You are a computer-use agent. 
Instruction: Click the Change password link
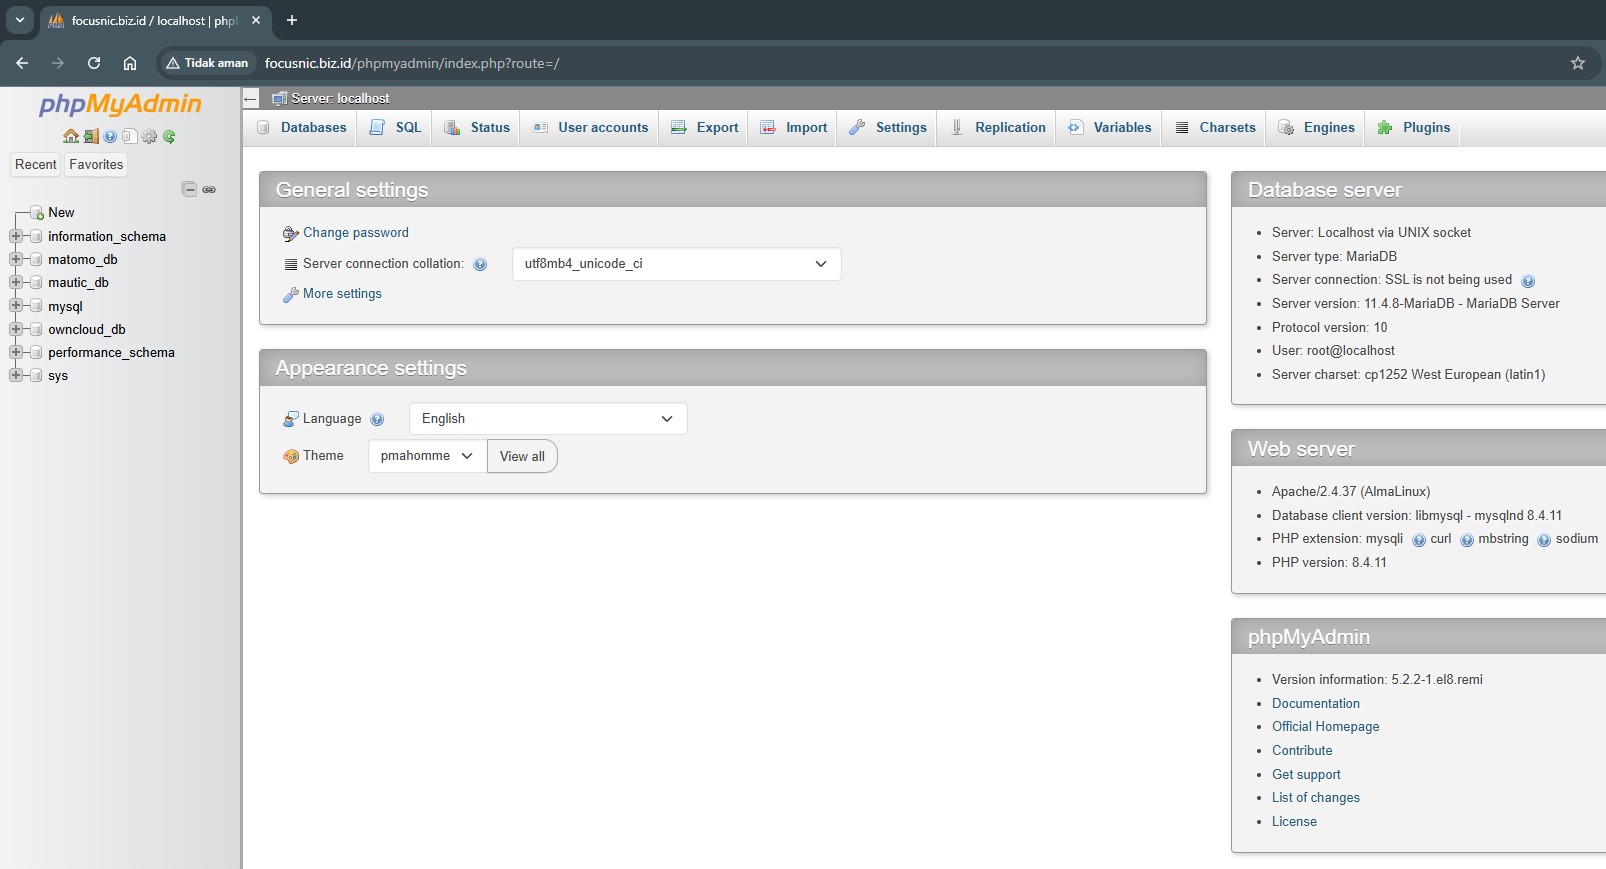355,233
